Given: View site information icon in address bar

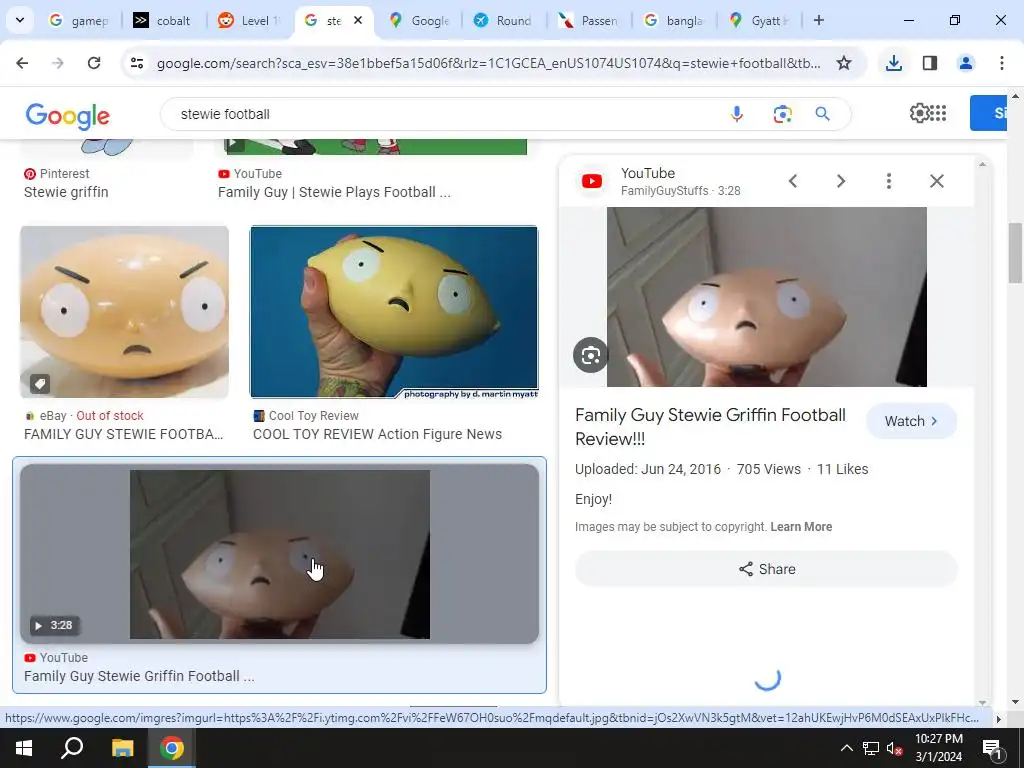Looking at the screenshot, I should (136, 63).
